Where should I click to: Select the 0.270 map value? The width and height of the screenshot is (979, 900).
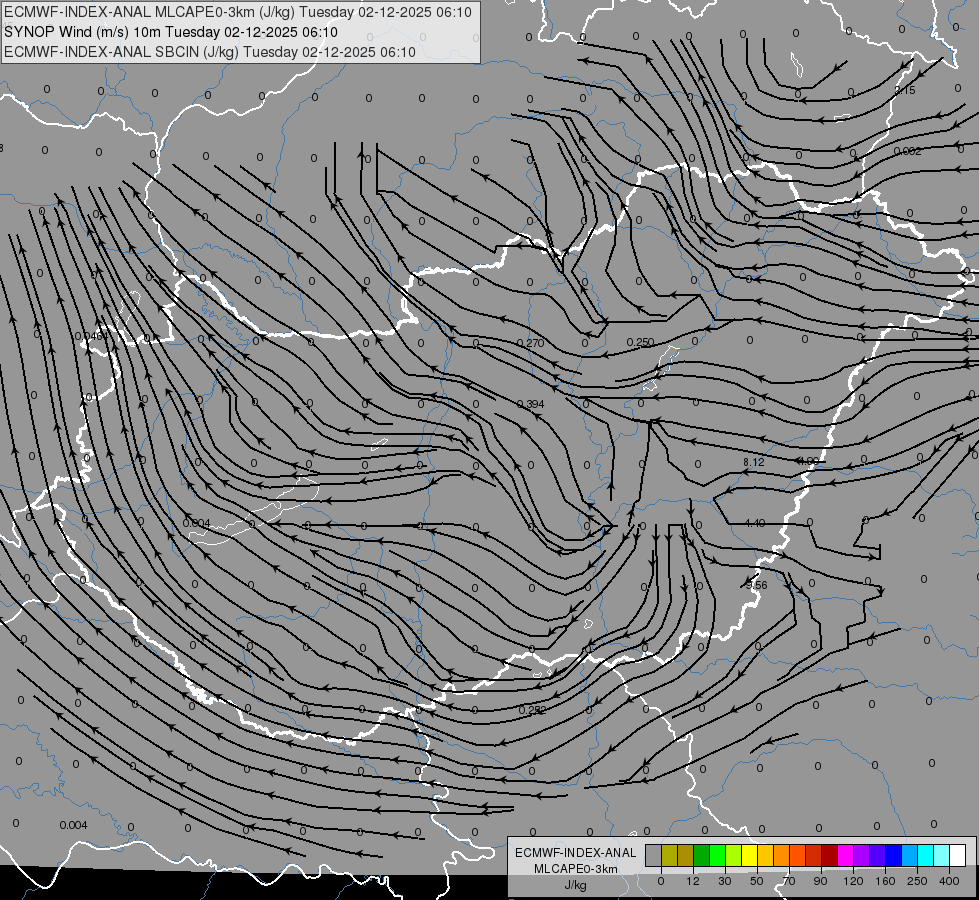(x=531, y=343)
